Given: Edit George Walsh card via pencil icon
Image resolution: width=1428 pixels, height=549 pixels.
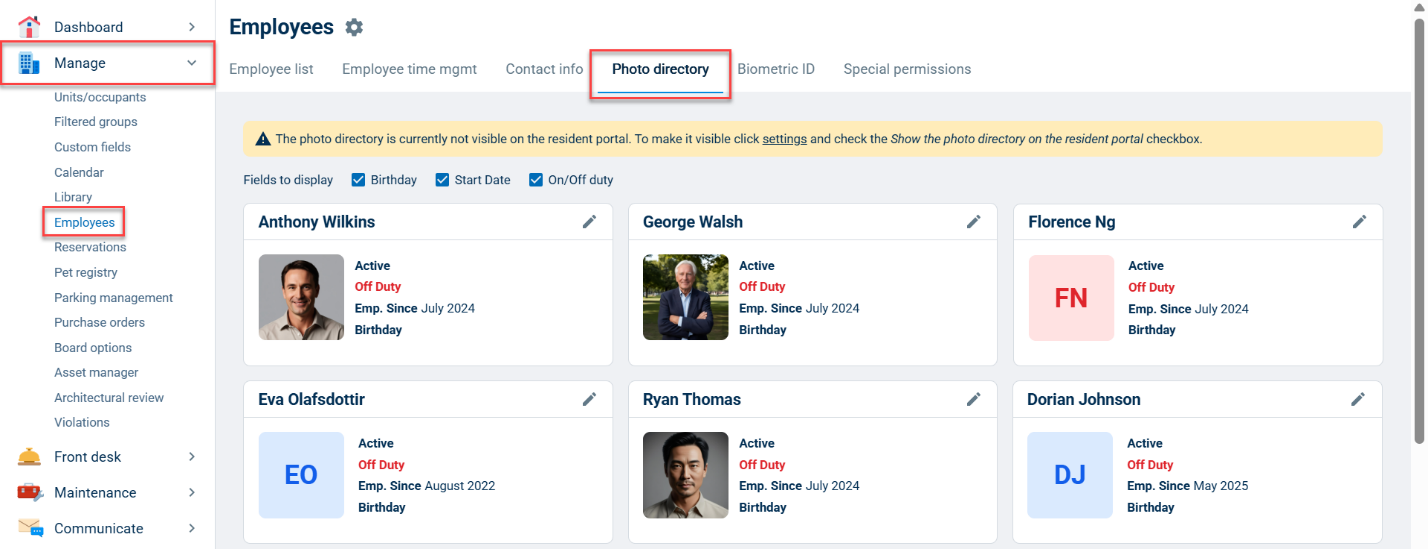Looking at the screenshot, I should [974, 222].
